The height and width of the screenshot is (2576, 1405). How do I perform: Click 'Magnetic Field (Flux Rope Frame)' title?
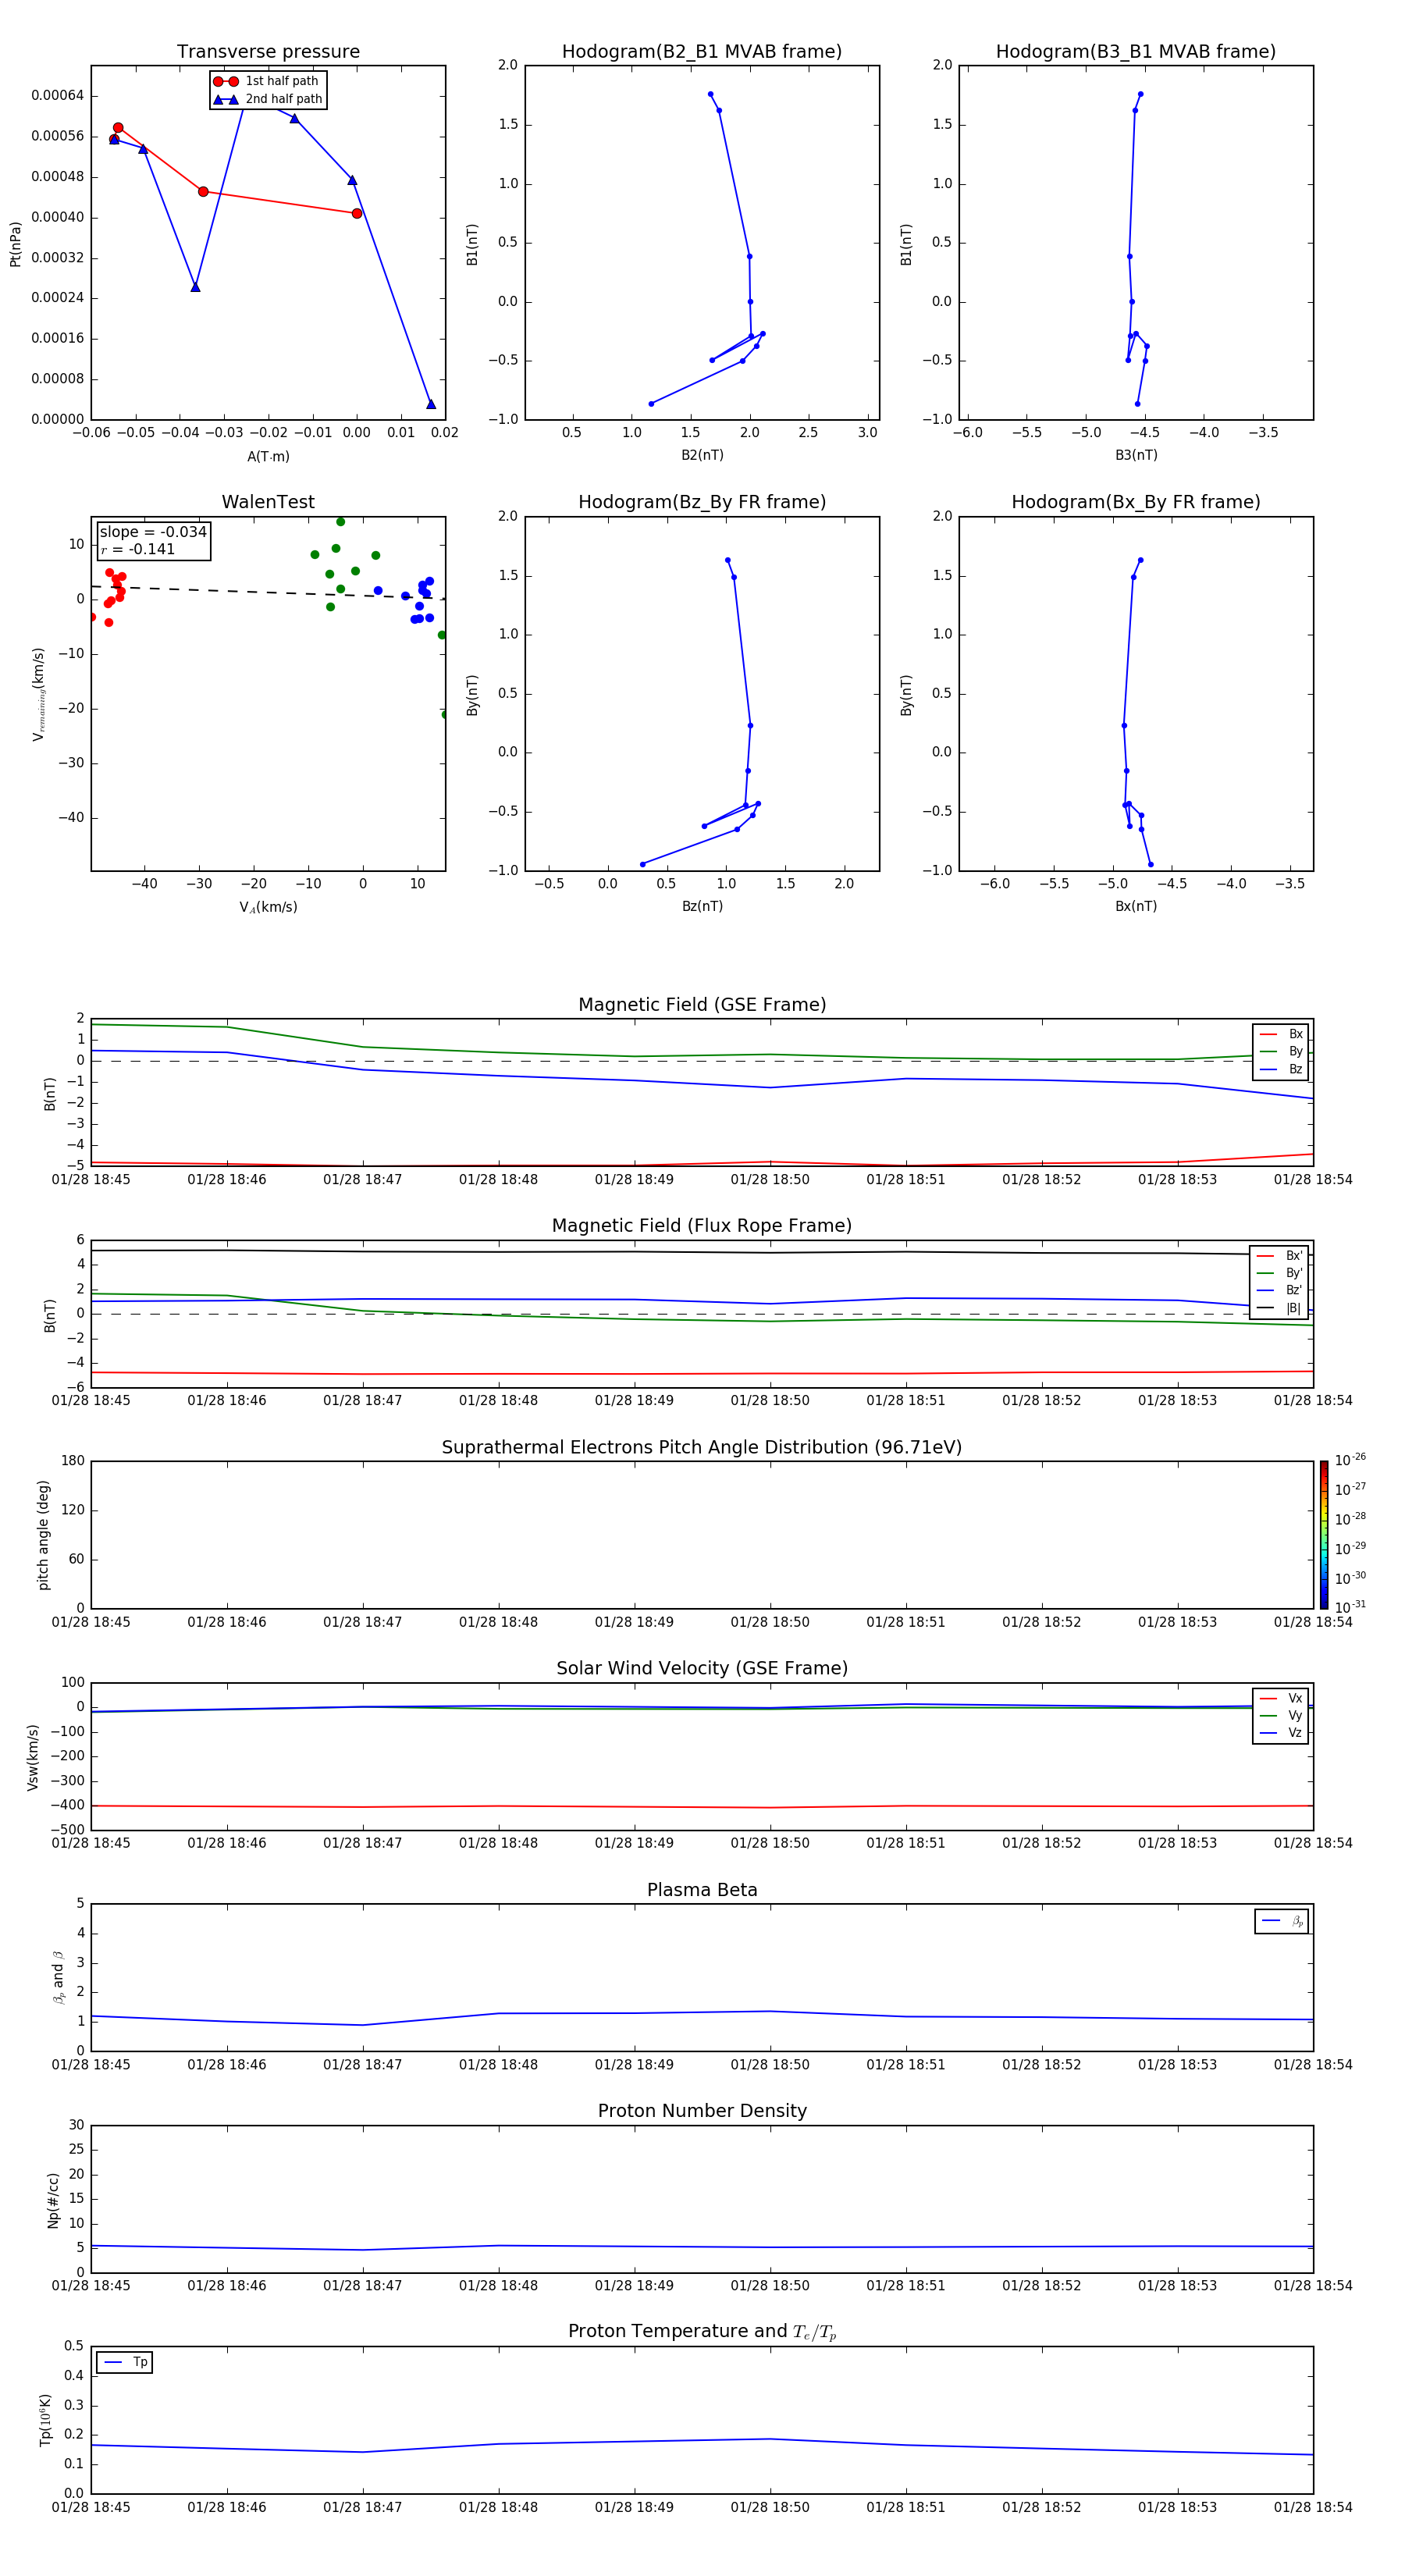click(x=702, y=1226)
